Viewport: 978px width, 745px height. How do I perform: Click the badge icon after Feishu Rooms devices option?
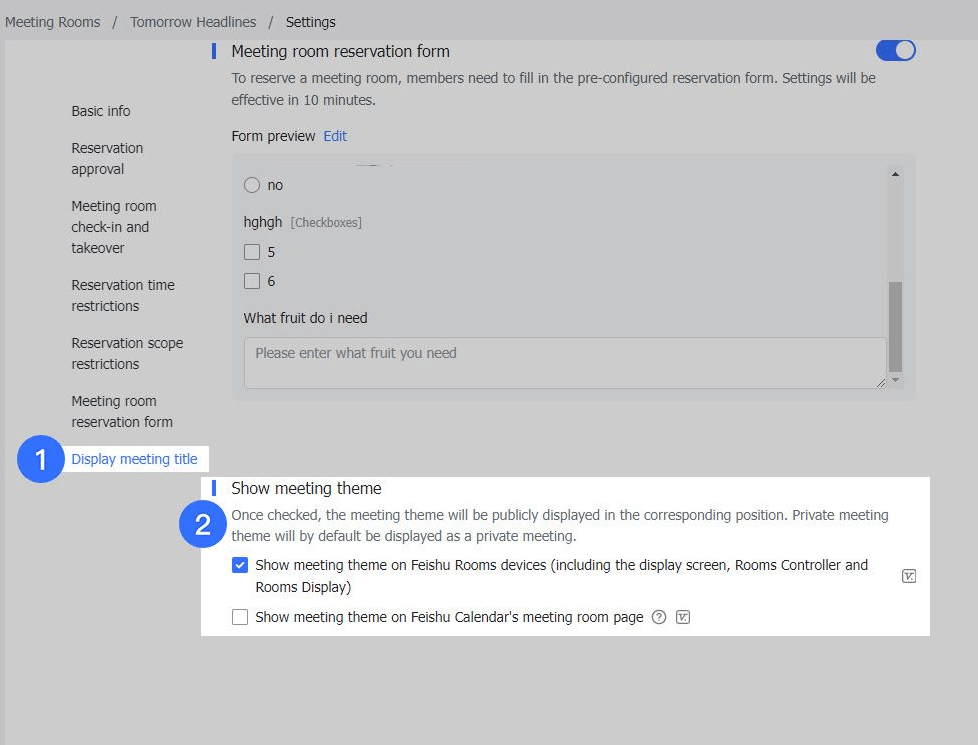coord(908,576)
